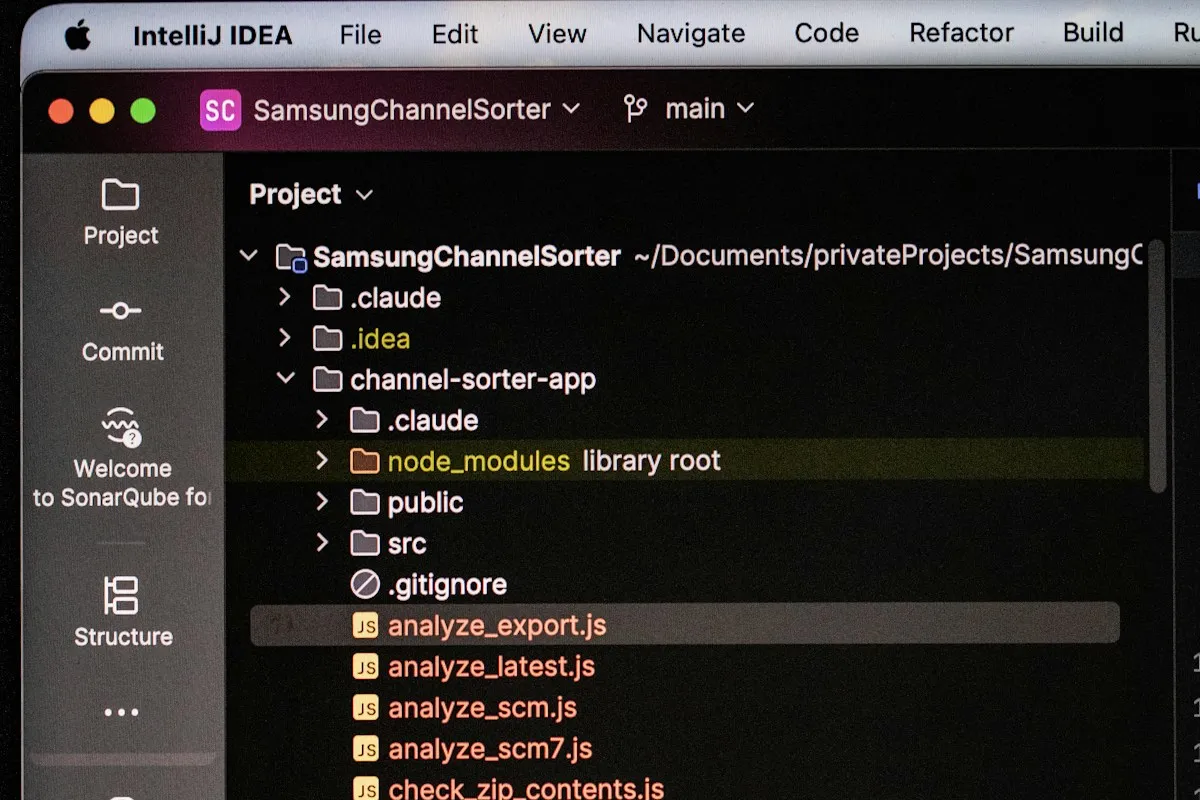
Task: Open the Commit tool window
Action: tap(122, 330)
